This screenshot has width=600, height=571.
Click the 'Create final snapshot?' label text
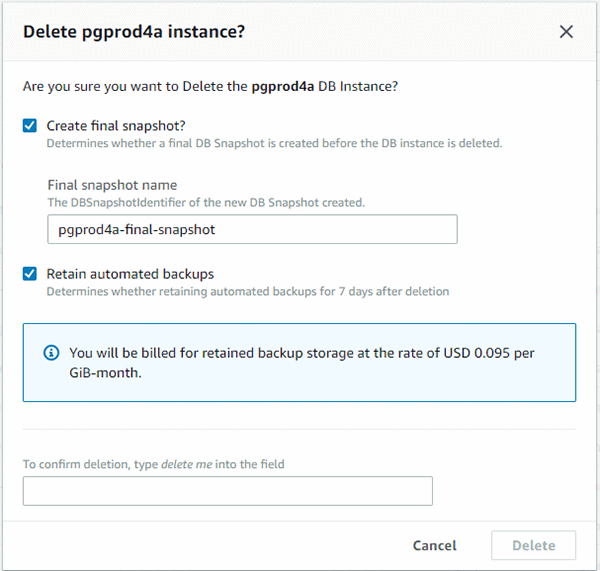(116, 126)
